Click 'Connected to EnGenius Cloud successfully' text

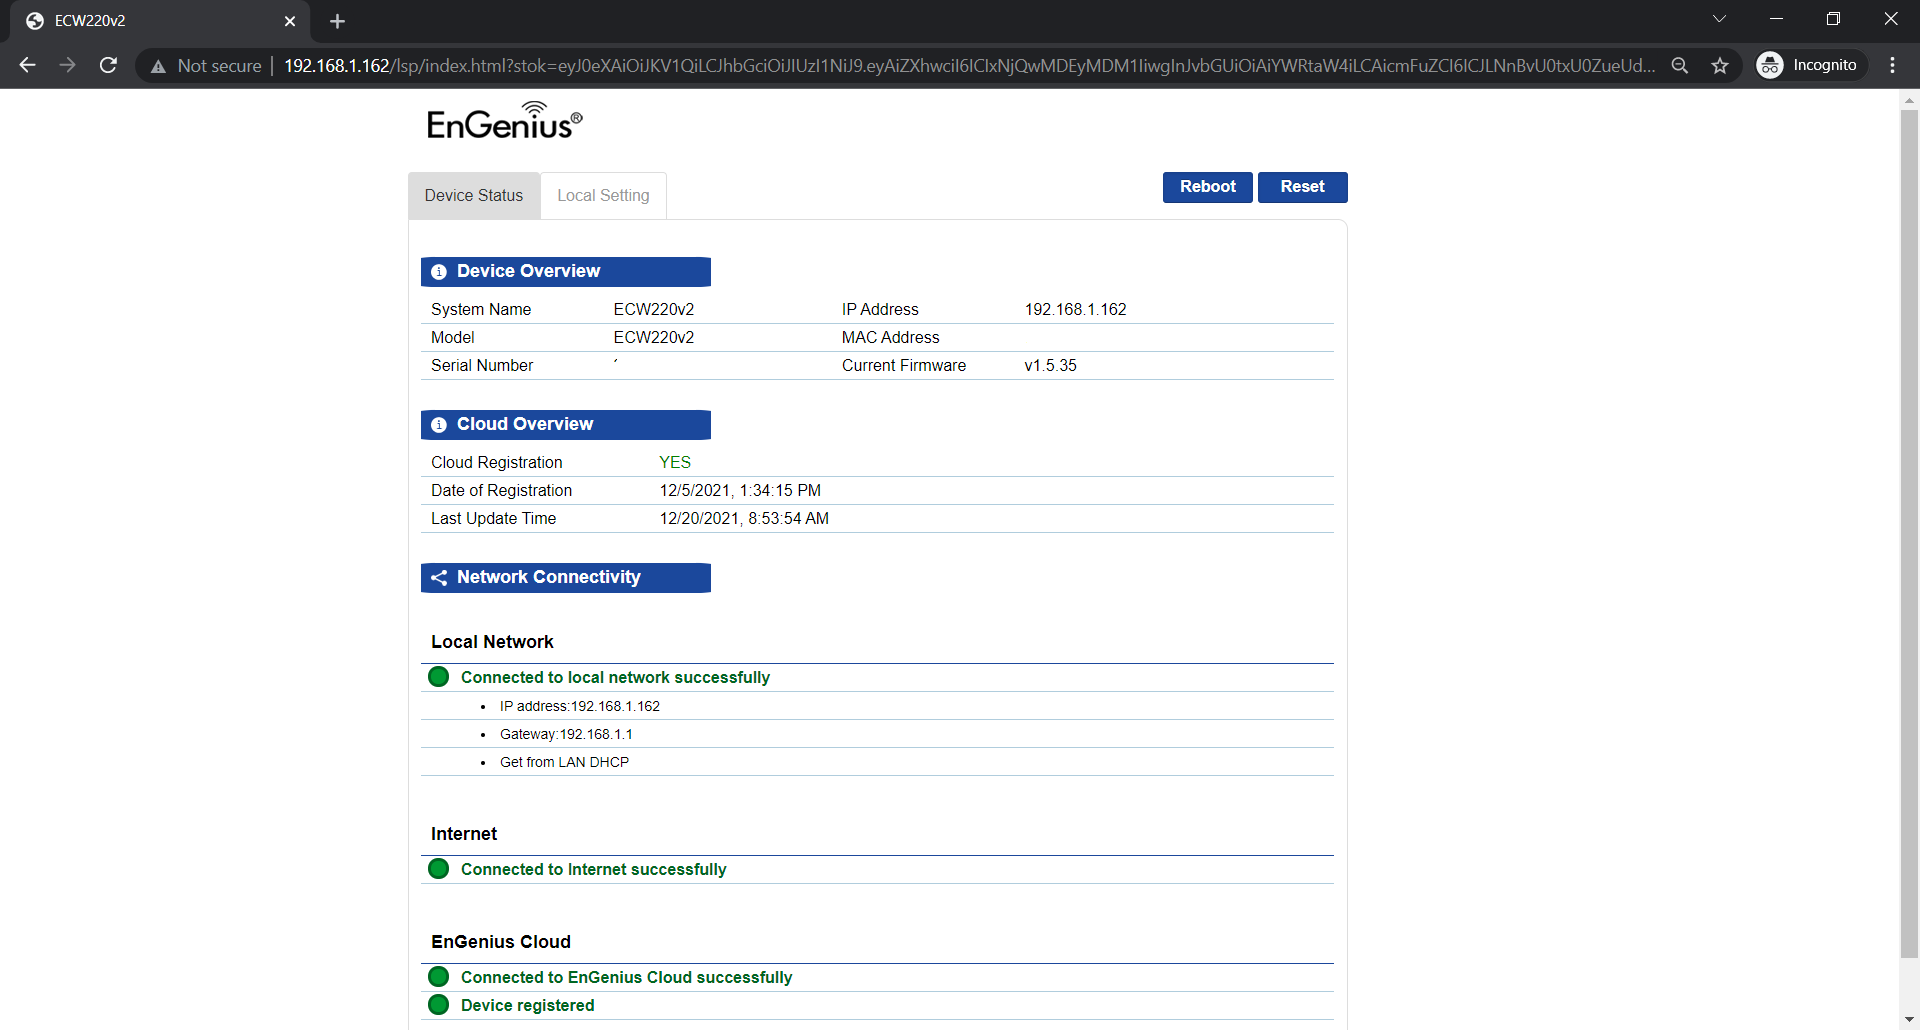[x=626, y=978]
